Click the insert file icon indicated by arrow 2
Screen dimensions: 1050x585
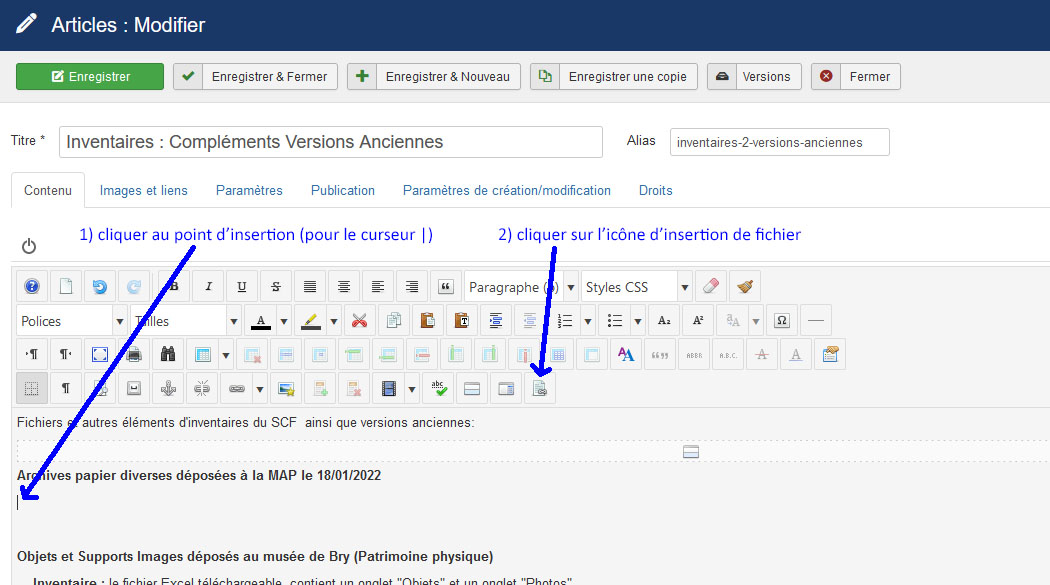540,388
